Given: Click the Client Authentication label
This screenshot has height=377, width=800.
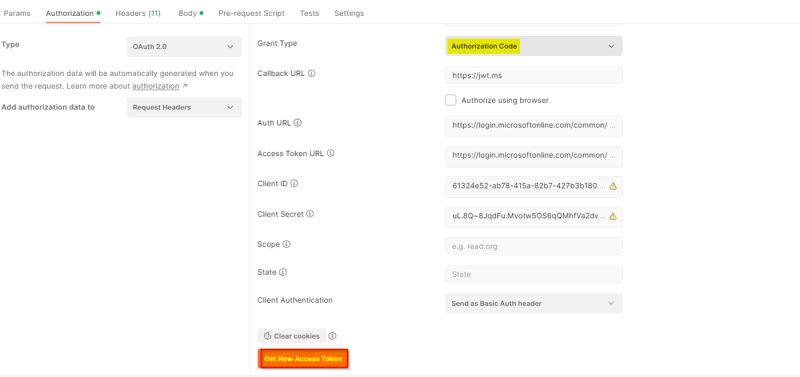Looking at the screenshot, I should click(295, 300).
